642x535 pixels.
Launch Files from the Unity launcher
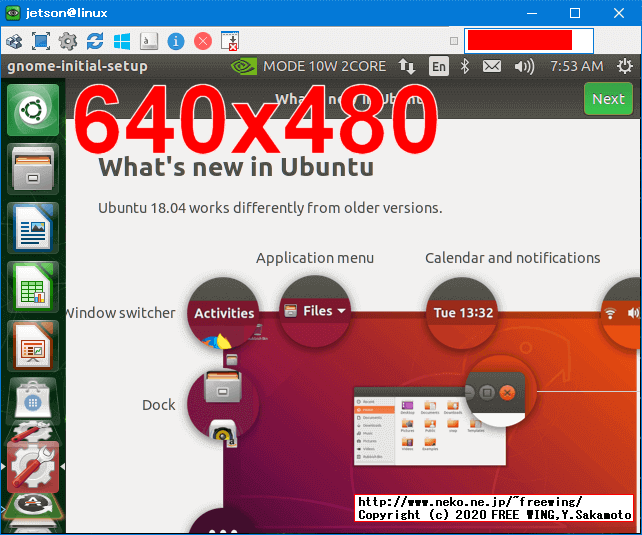33,169
